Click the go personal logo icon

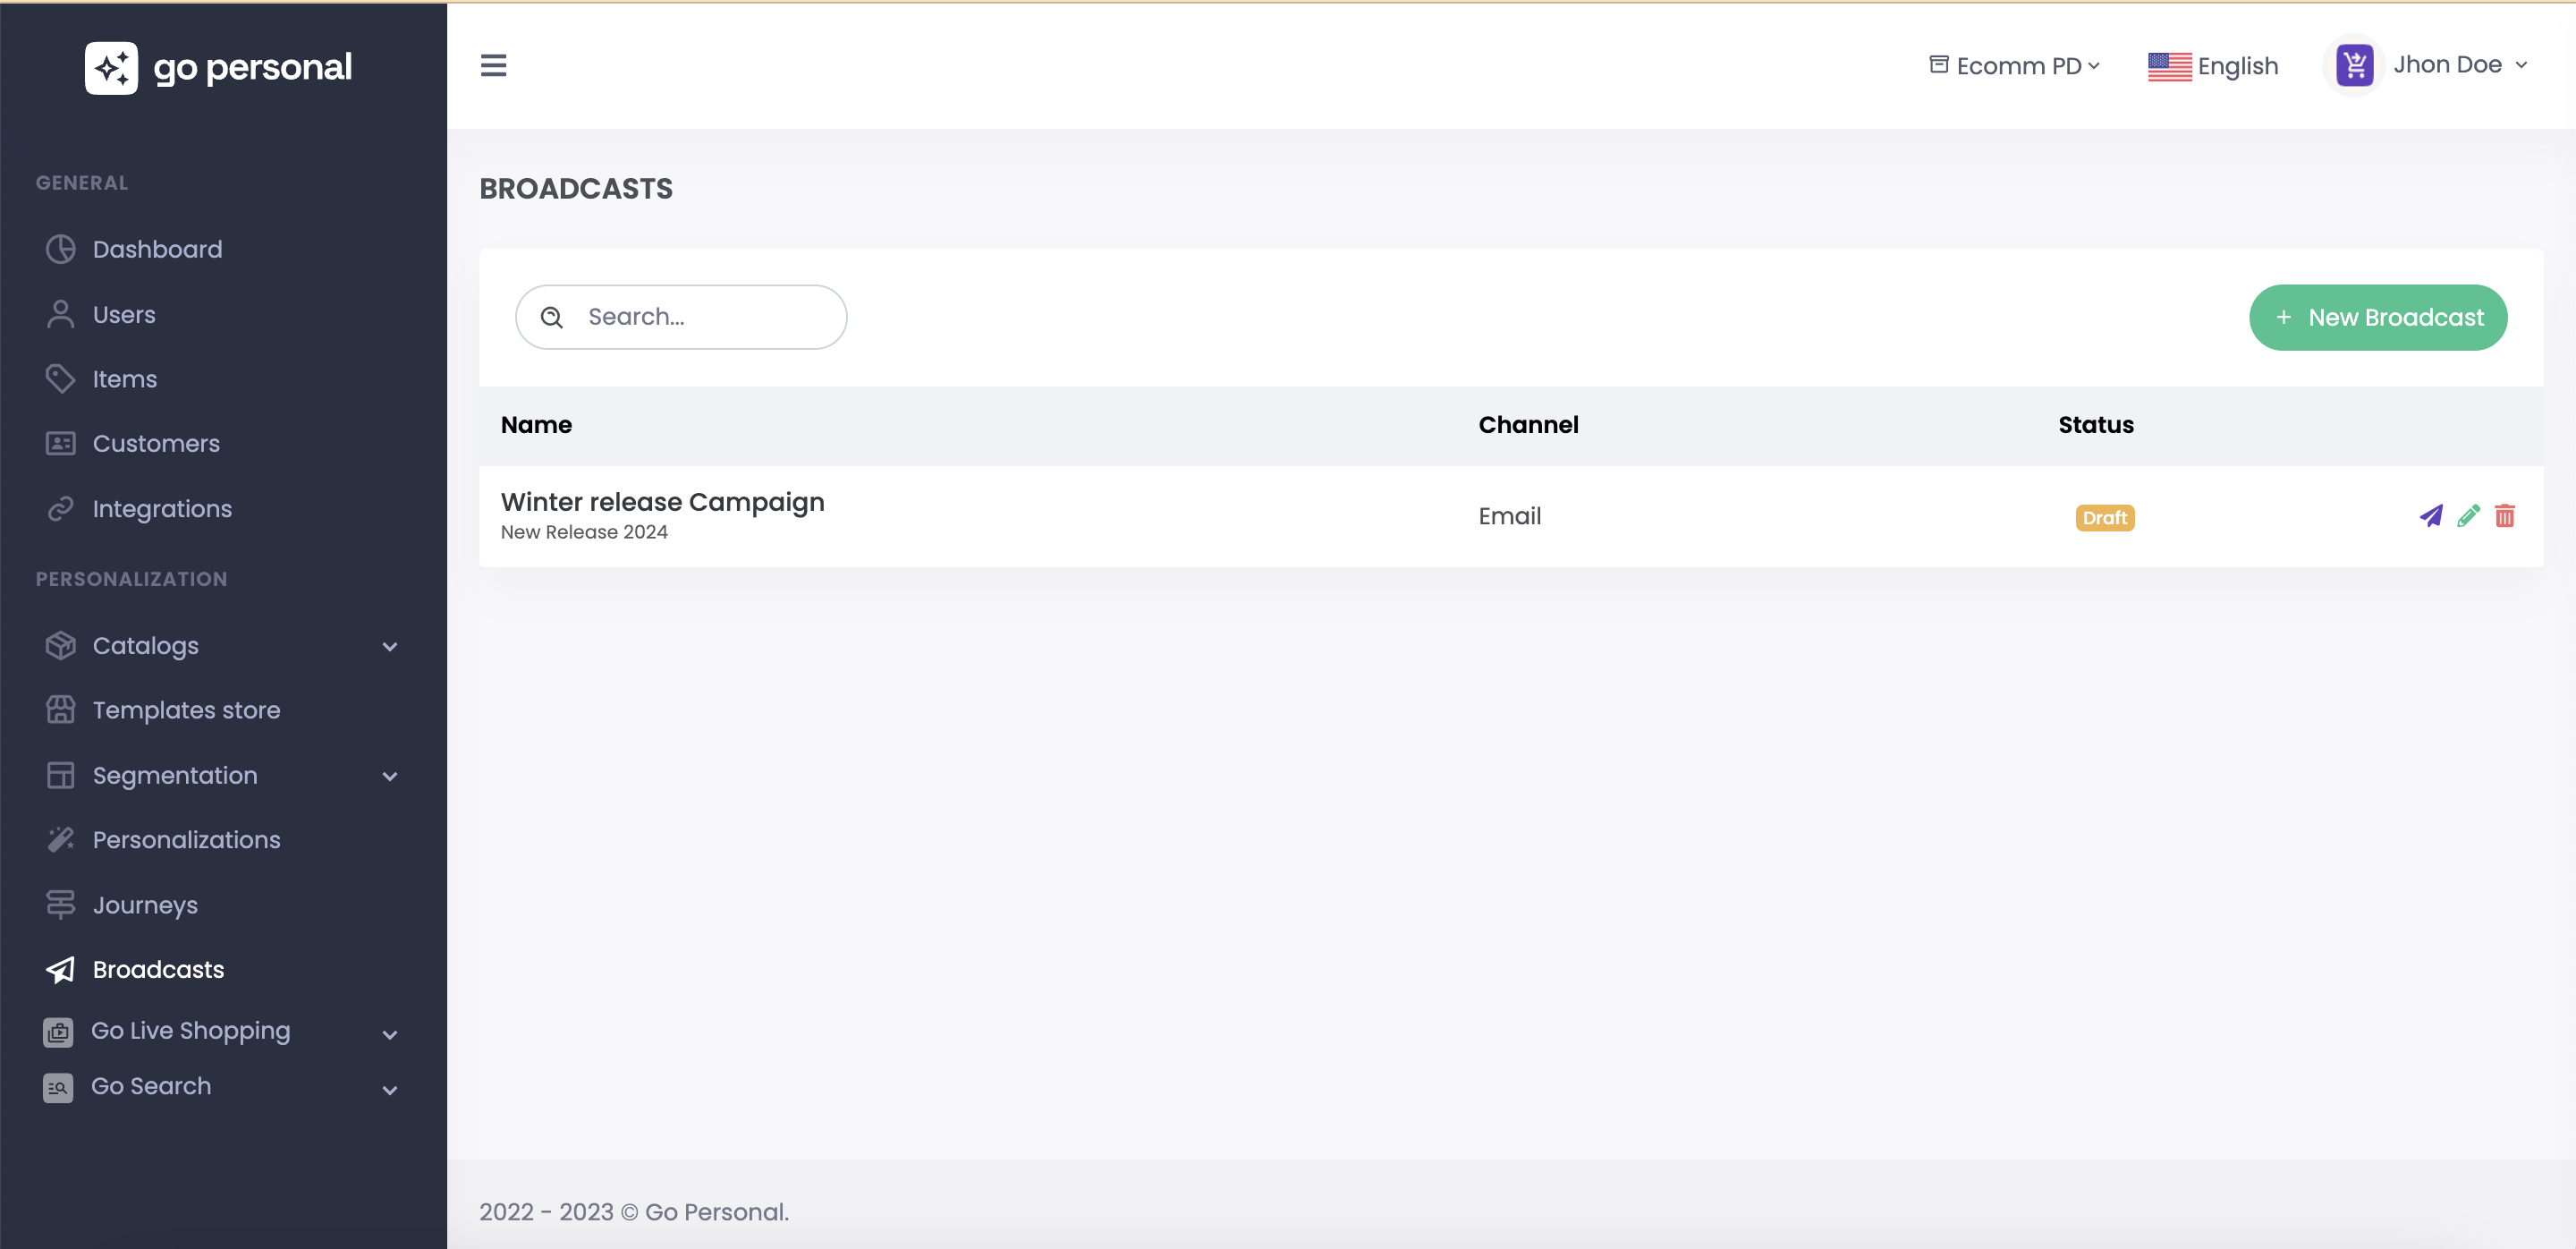tap(111, 68)
